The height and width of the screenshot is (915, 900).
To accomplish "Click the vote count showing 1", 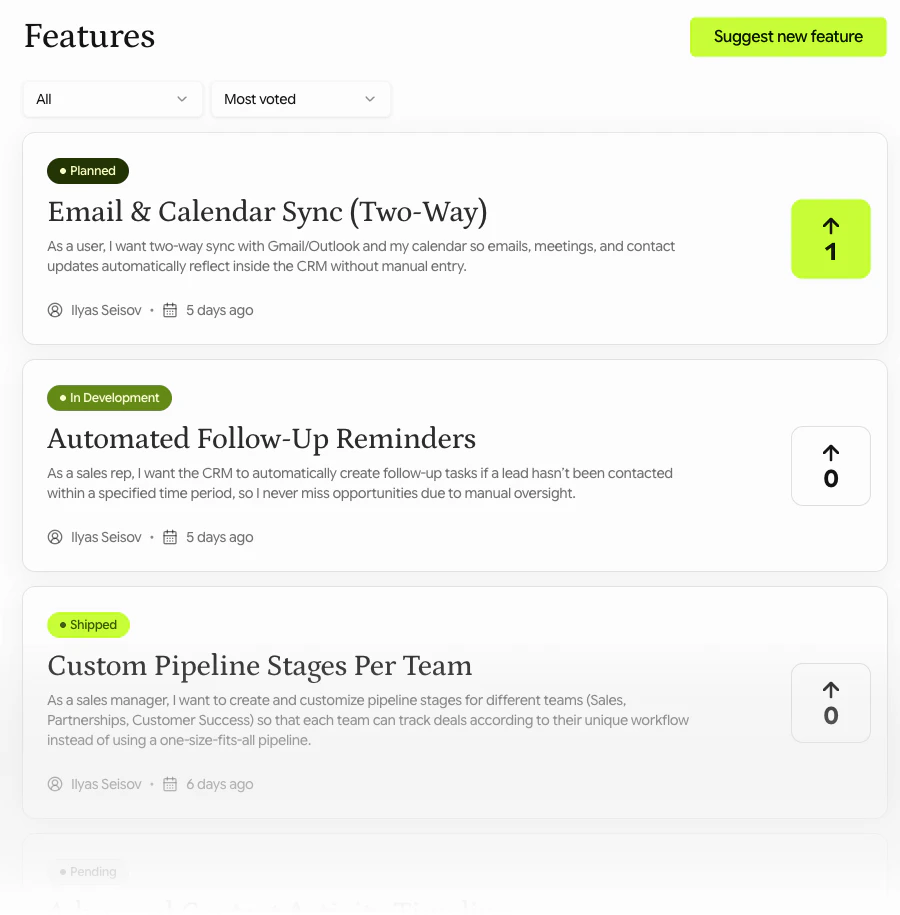I will pos(830,253).
